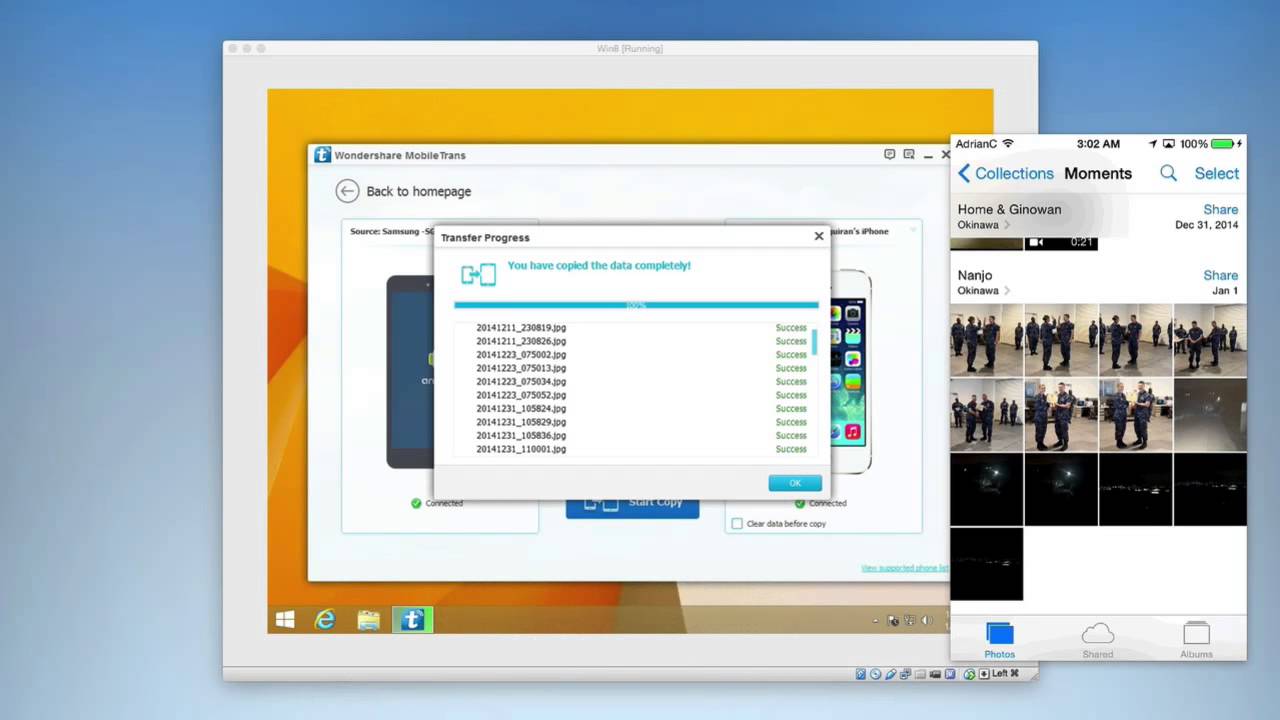Open the MobileTrans feedback chat icon
Viewport: 1280px width, 720px height.
889,155
